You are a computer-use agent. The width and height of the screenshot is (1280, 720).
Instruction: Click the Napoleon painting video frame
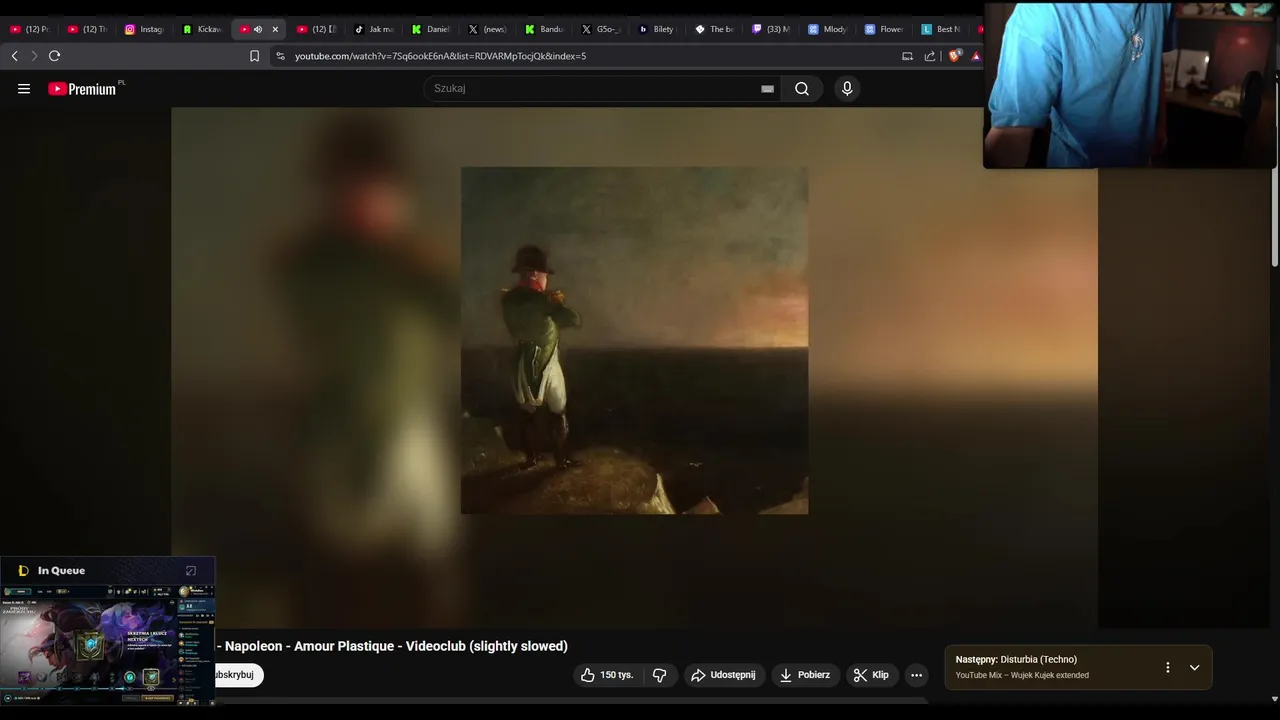coord(634,340)
